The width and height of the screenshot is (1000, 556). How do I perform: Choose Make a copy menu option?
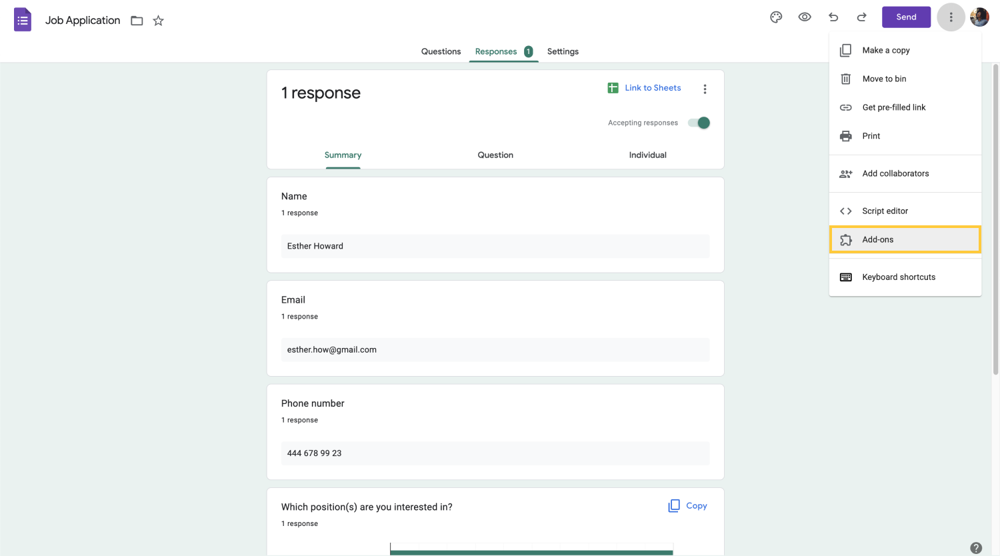coord(885,50)
